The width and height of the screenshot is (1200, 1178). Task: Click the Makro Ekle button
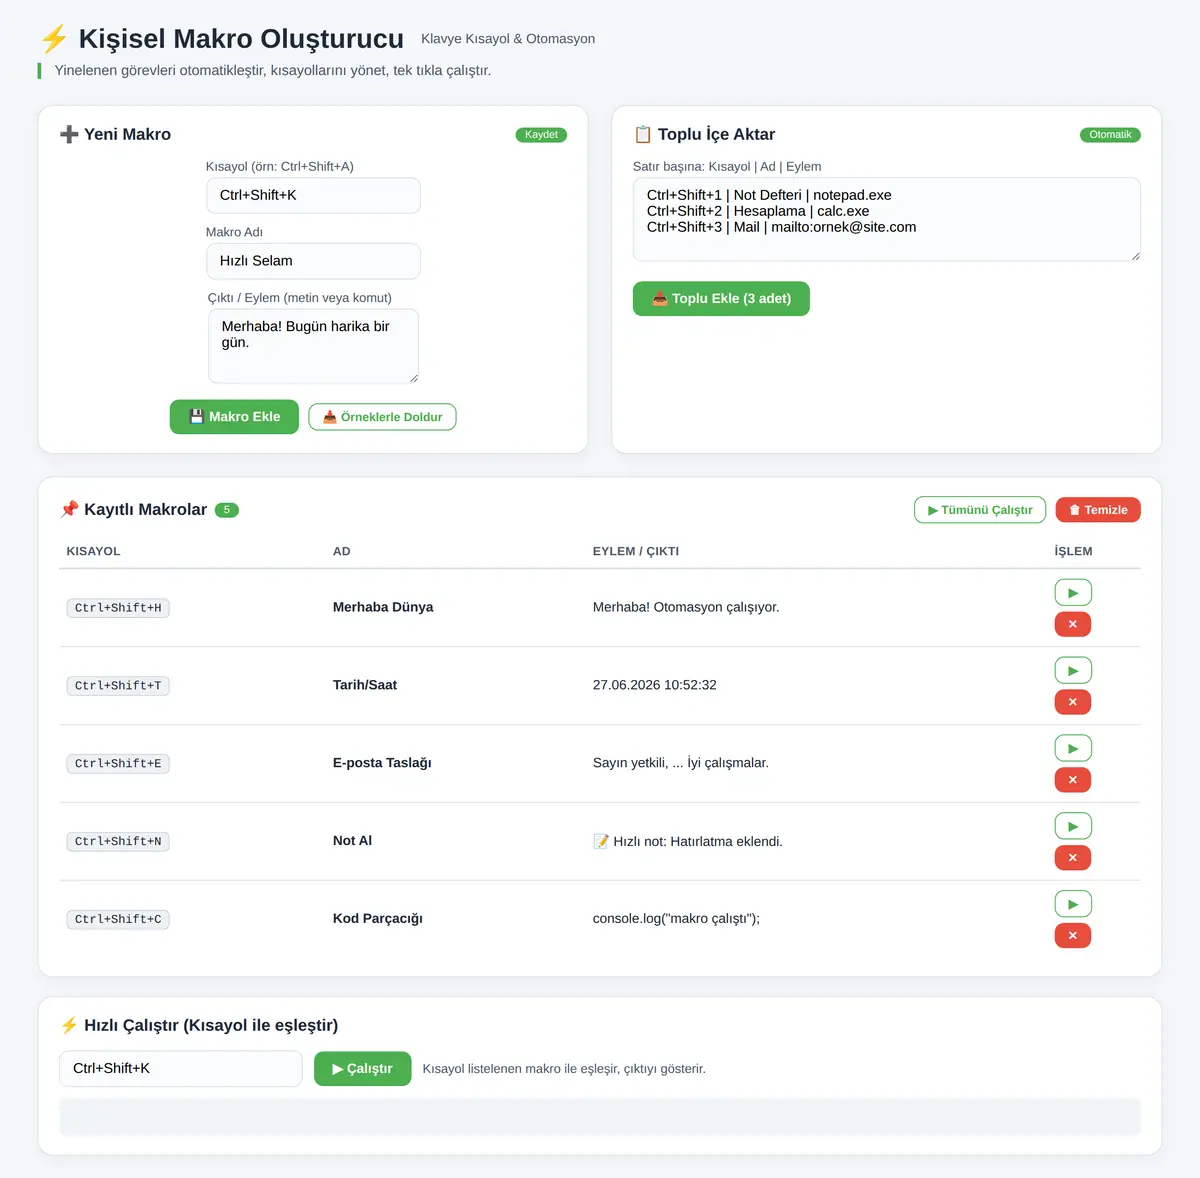click(x=234, y=417)
